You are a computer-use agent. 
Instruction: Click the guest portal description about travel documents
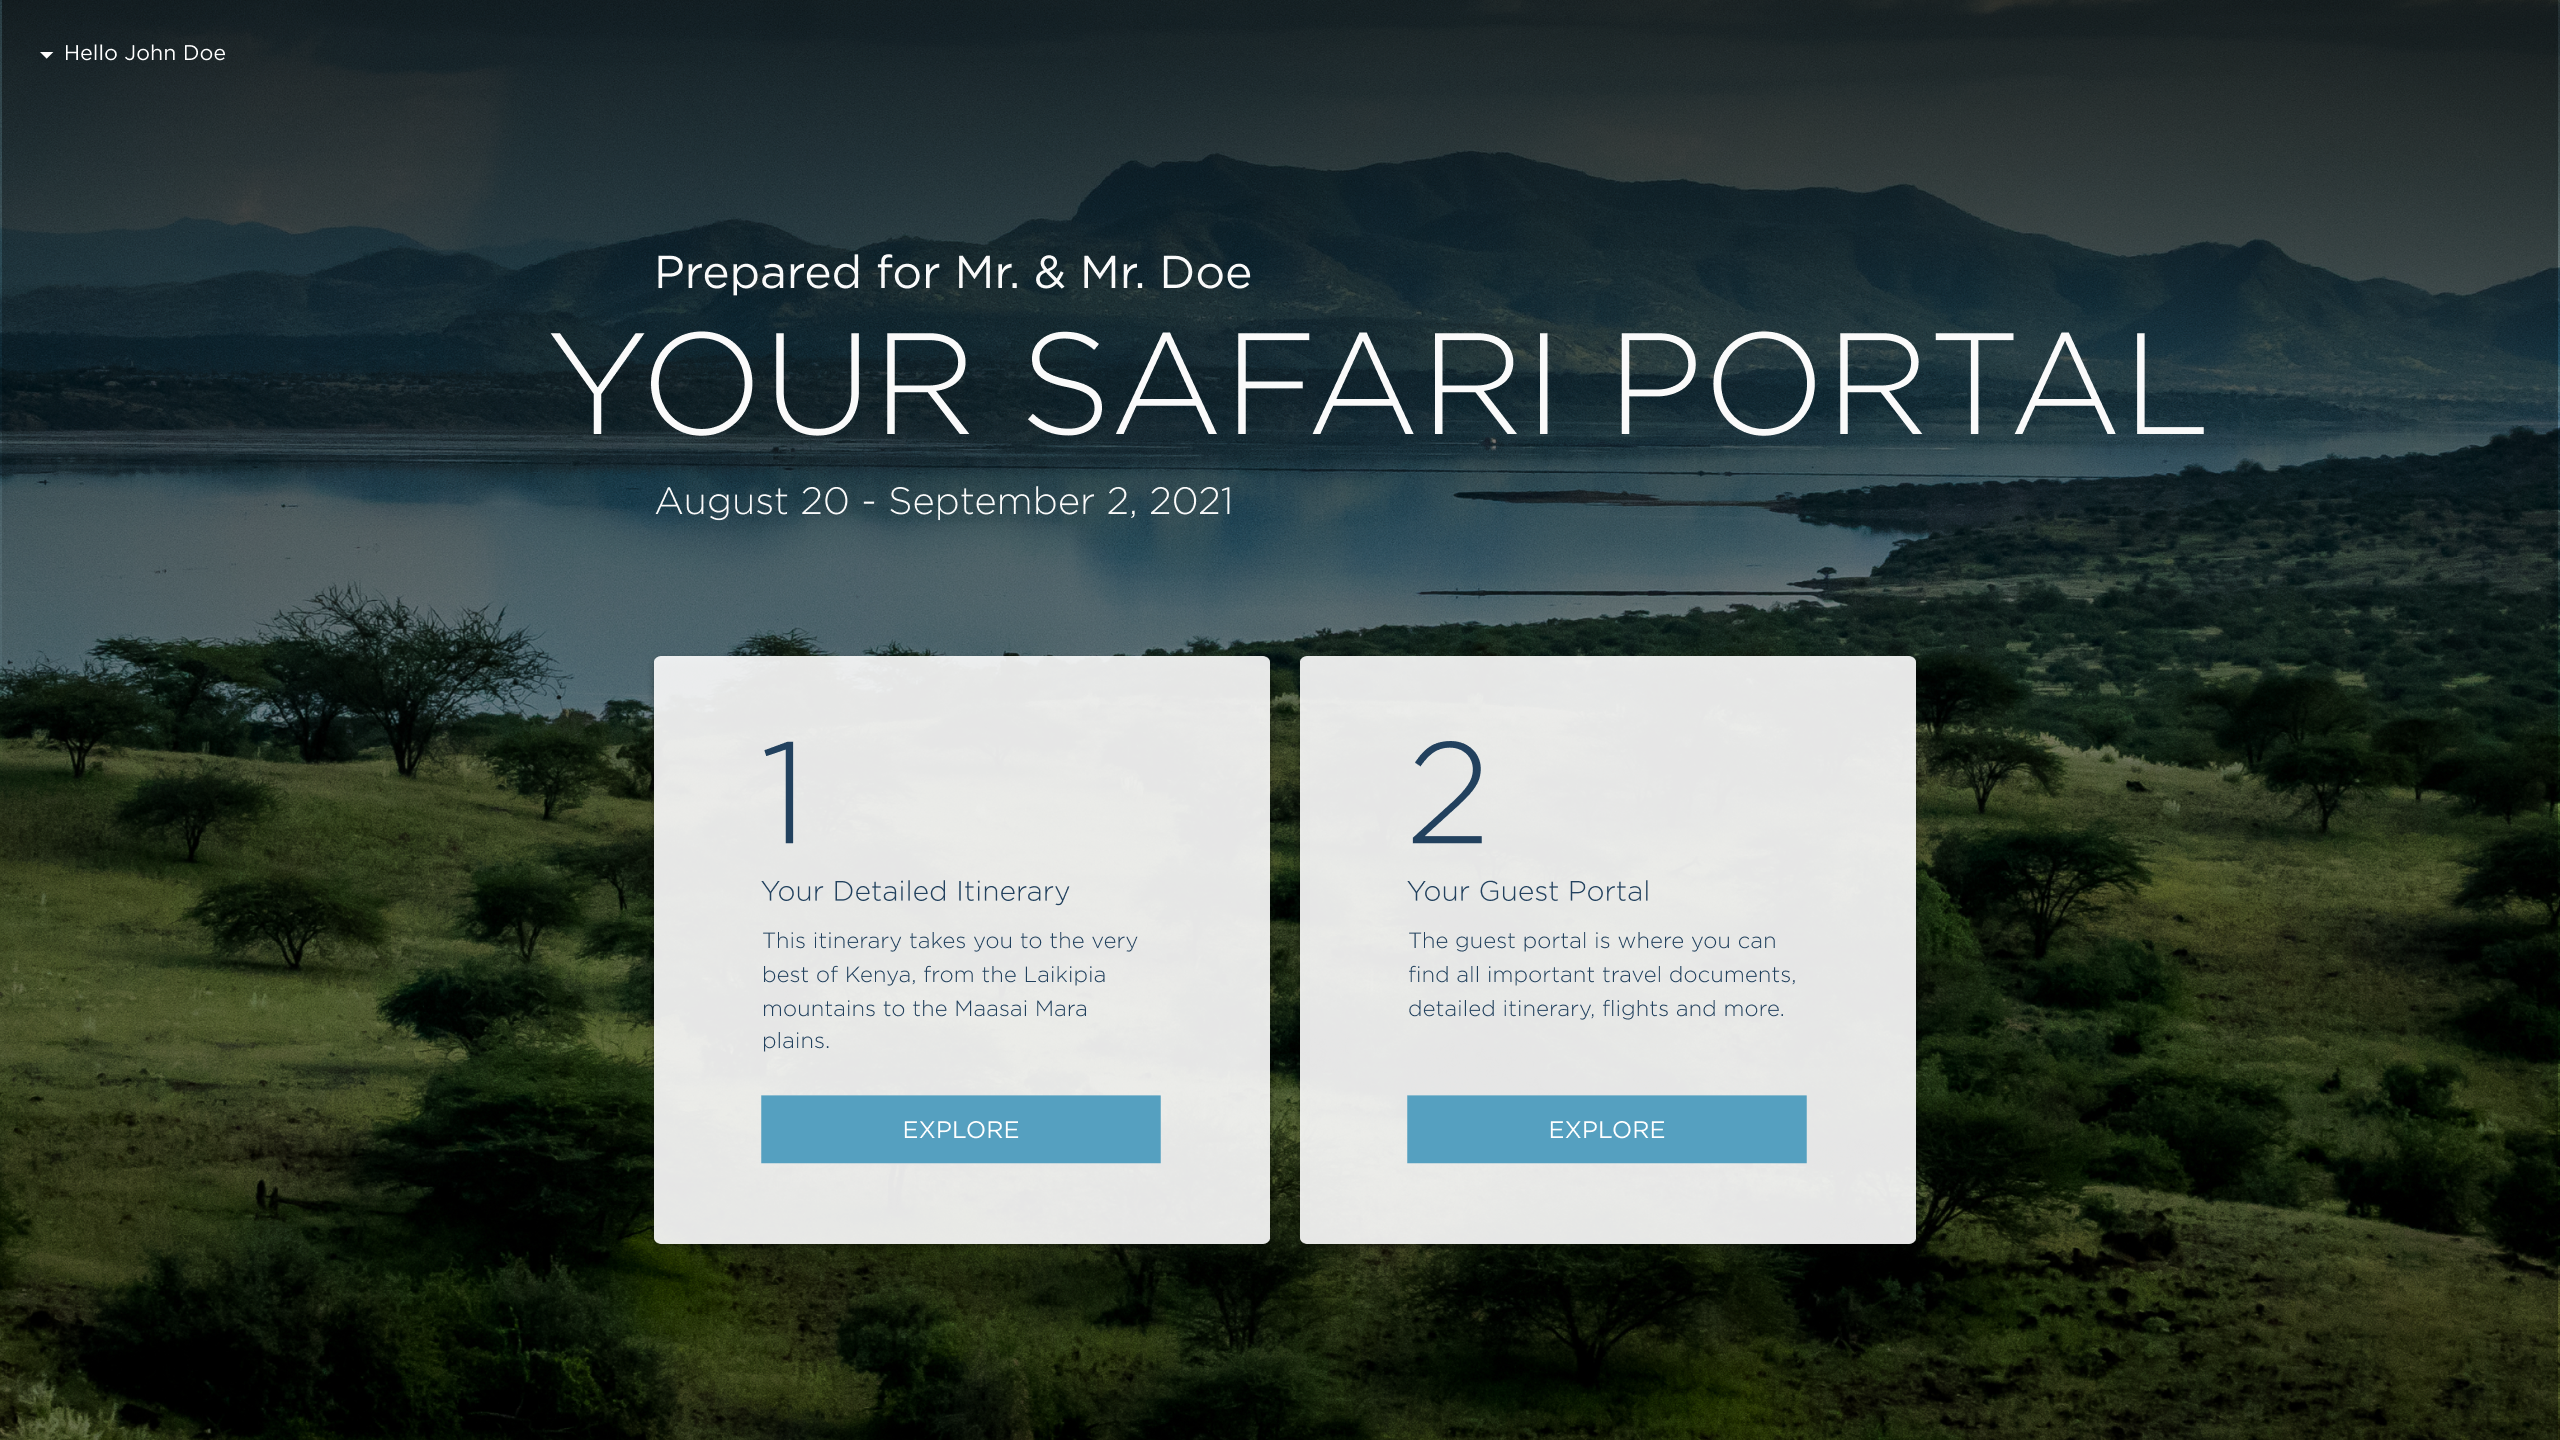tap(1602, 974)
